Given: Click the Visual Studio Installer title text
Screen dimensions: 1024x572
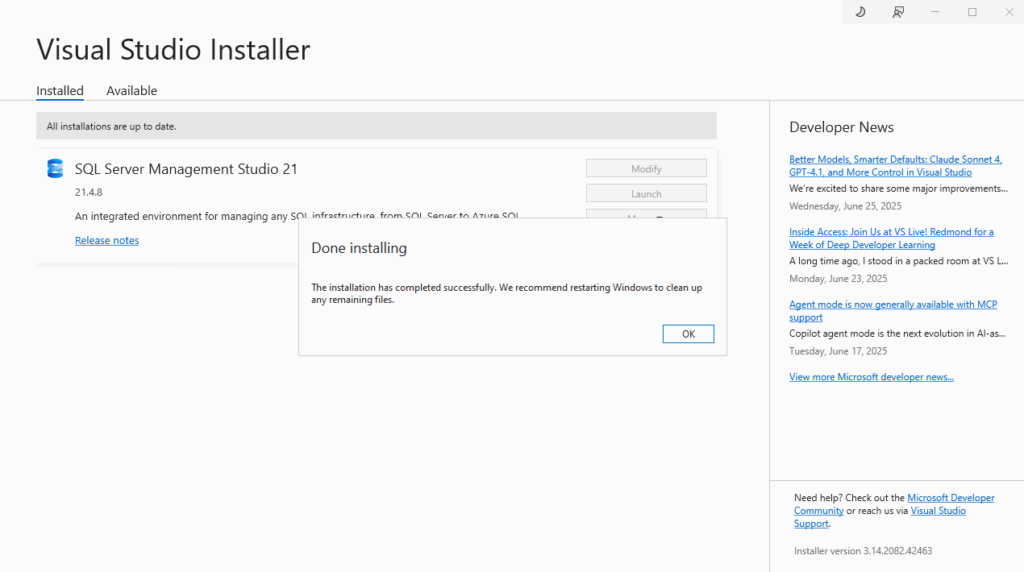Looking at the screenshot, I should point(173,50).
